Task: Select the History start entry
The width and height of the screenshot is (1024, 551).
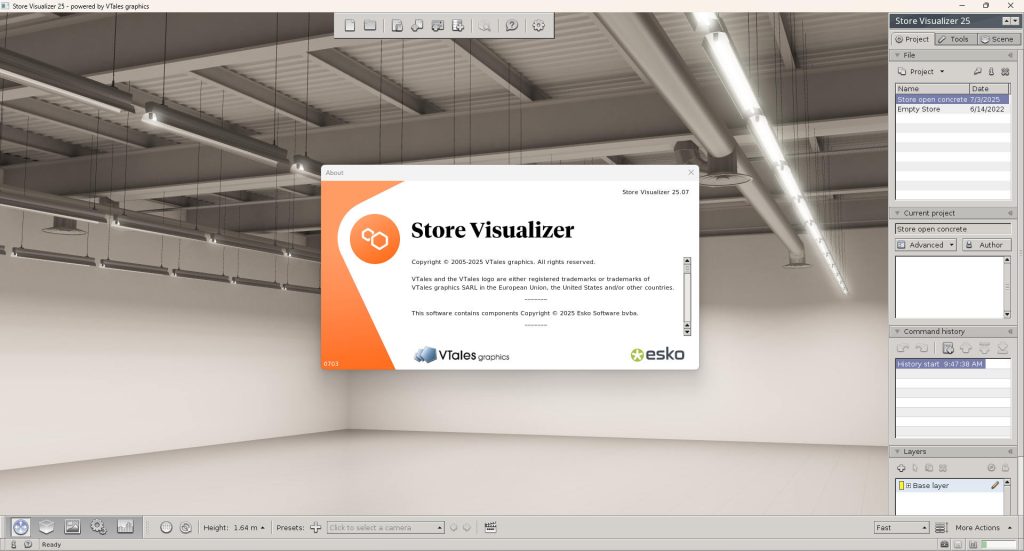Action: (940, 364)
